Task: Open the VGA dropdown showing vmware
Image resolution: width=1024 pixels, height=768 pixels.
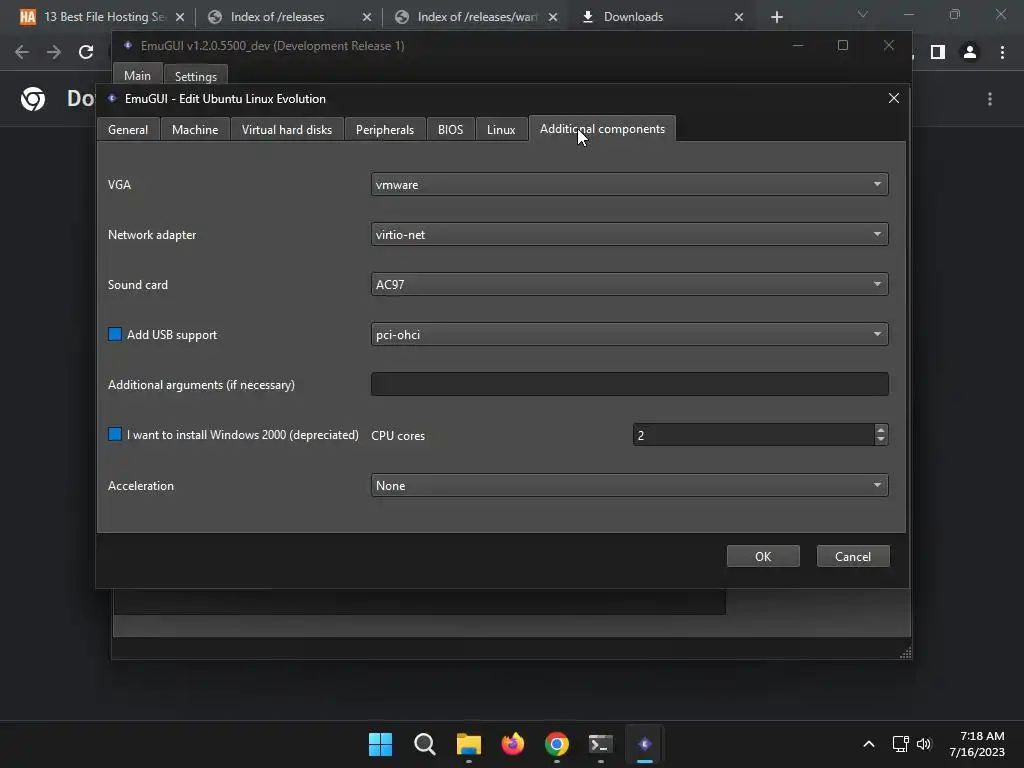Action: click(629, 184)
